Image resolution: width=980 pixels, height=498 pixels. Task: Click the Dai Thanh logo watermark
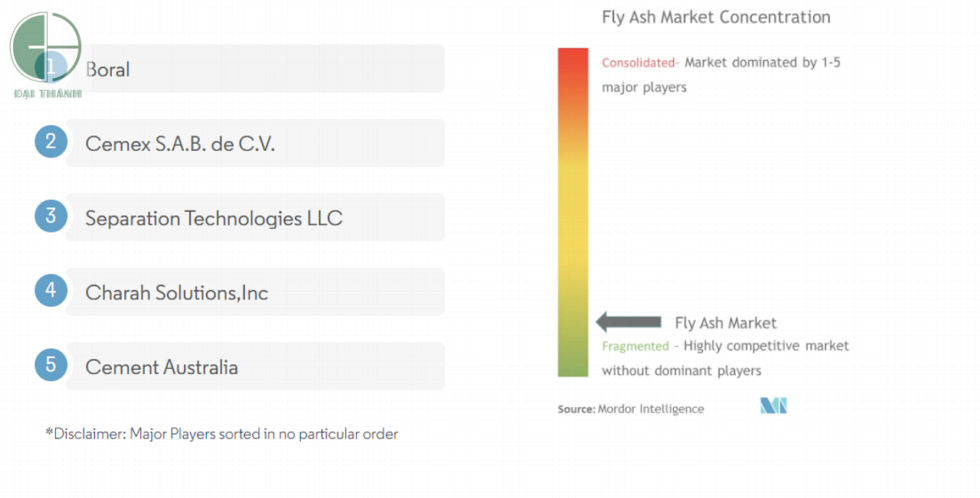pyautogui.click(x=46, y=54)
